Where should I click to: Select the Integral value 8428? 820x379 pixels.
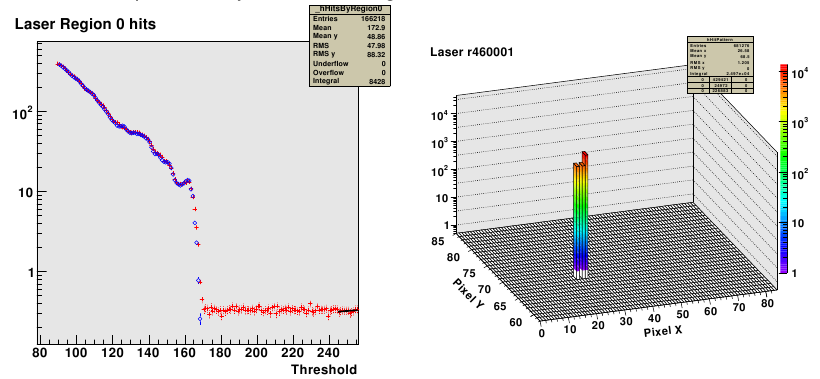(x=378, y=81)
